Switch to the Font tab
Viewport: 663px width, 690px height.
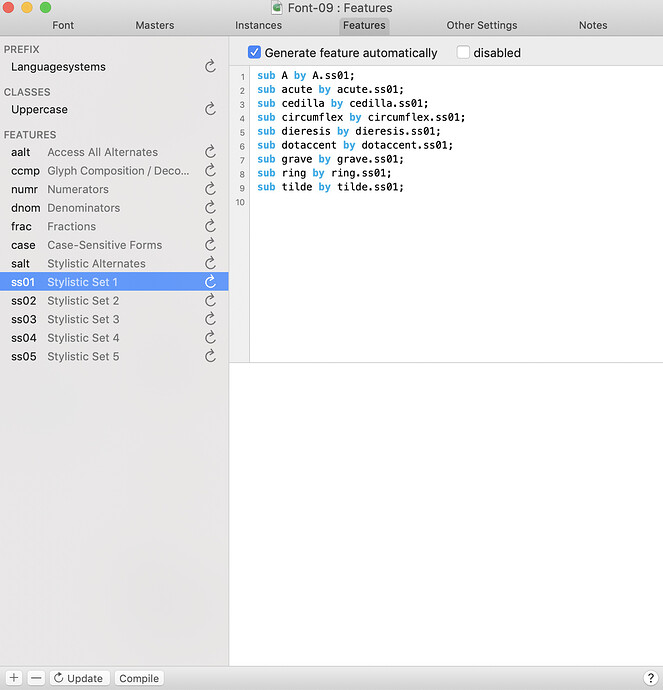point(63,25)
